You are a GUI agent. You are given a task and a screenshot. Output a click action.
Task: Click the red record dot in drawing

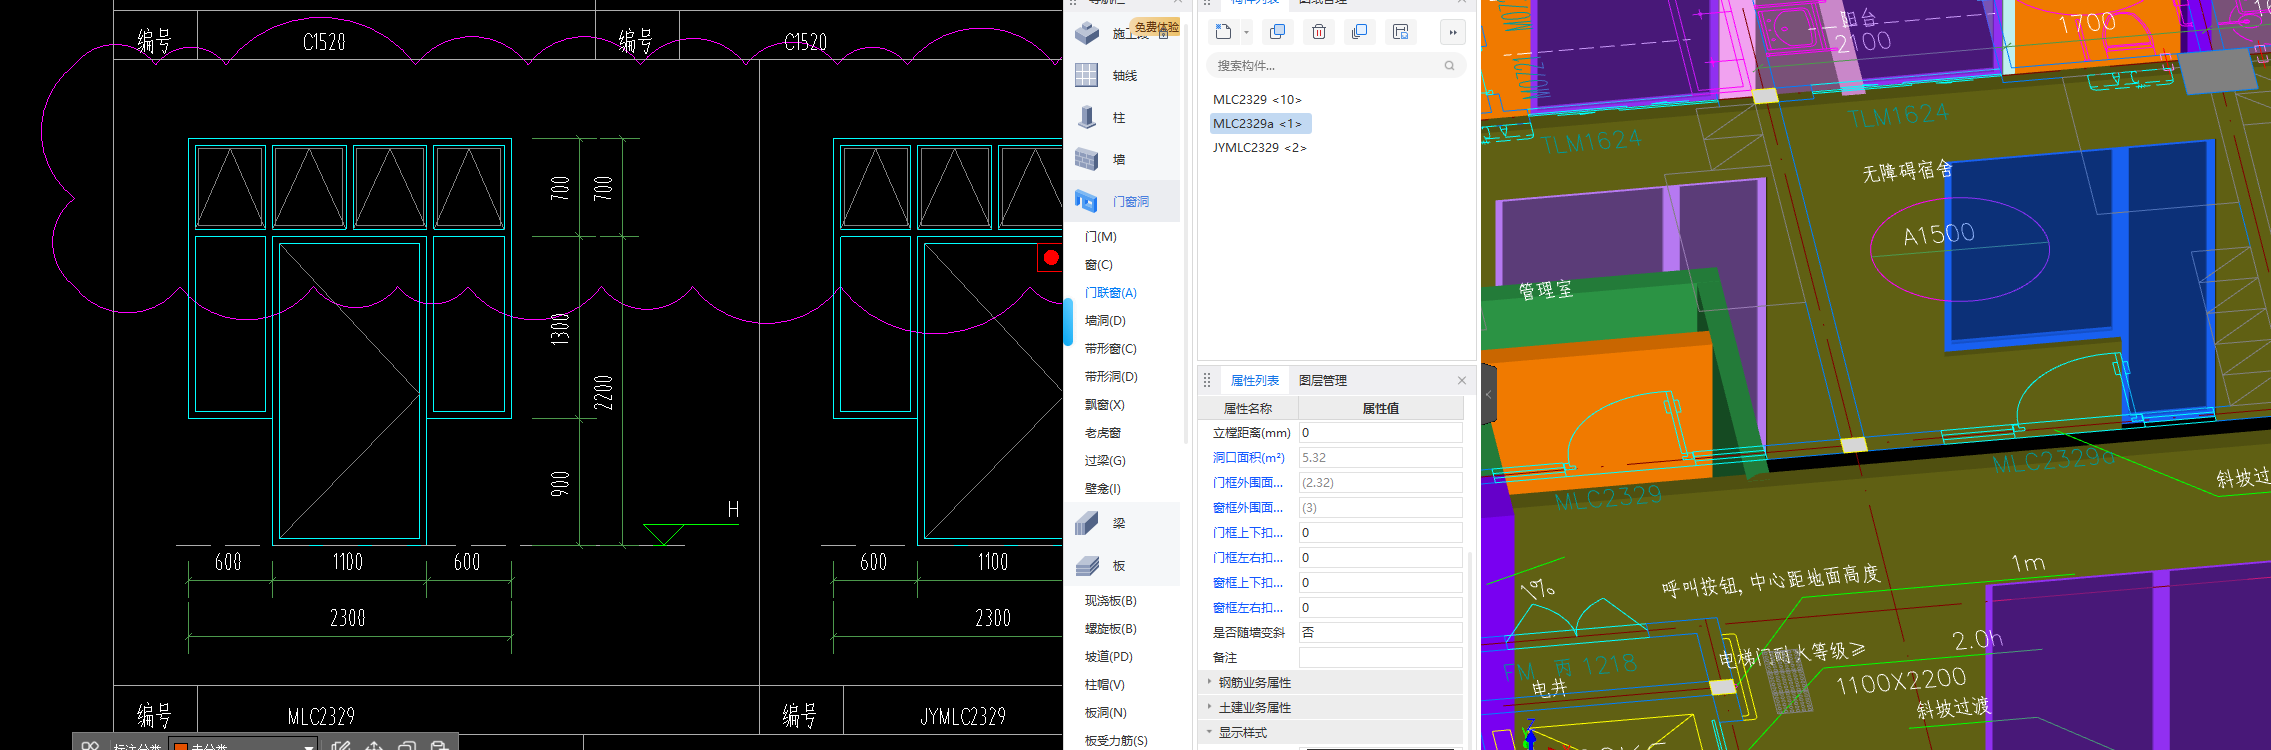click(x=1051, y=258)
